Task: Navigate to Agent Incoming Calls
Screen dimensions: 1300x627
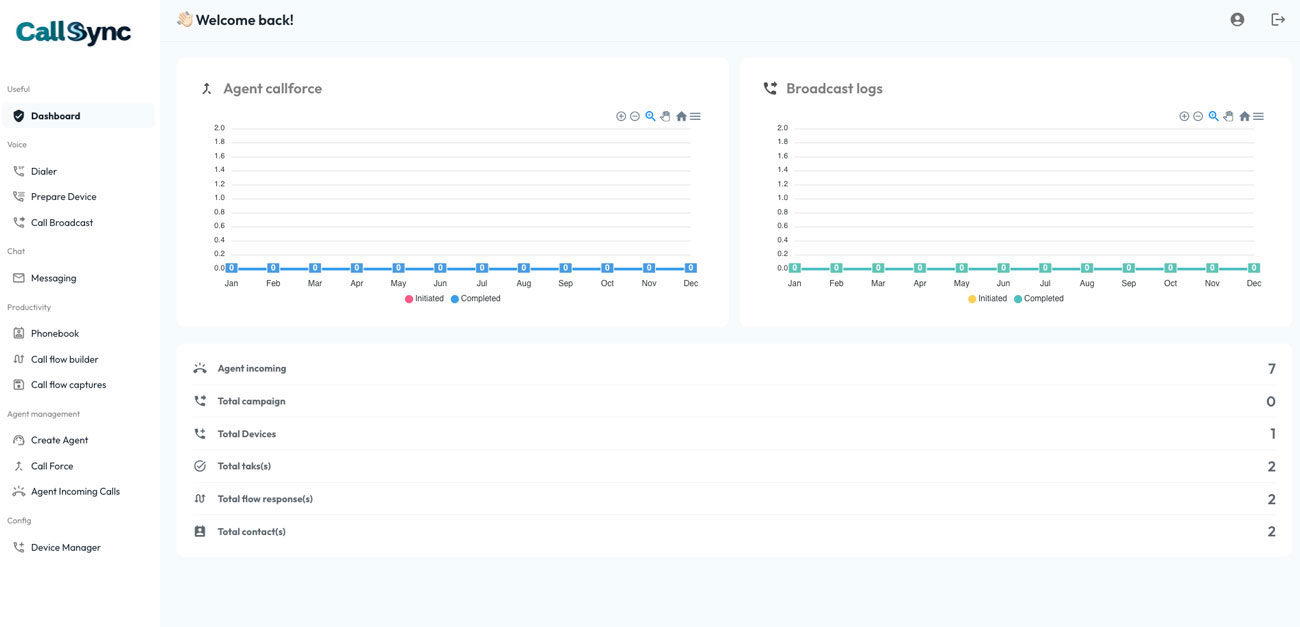Action: (x=75, y=492)
